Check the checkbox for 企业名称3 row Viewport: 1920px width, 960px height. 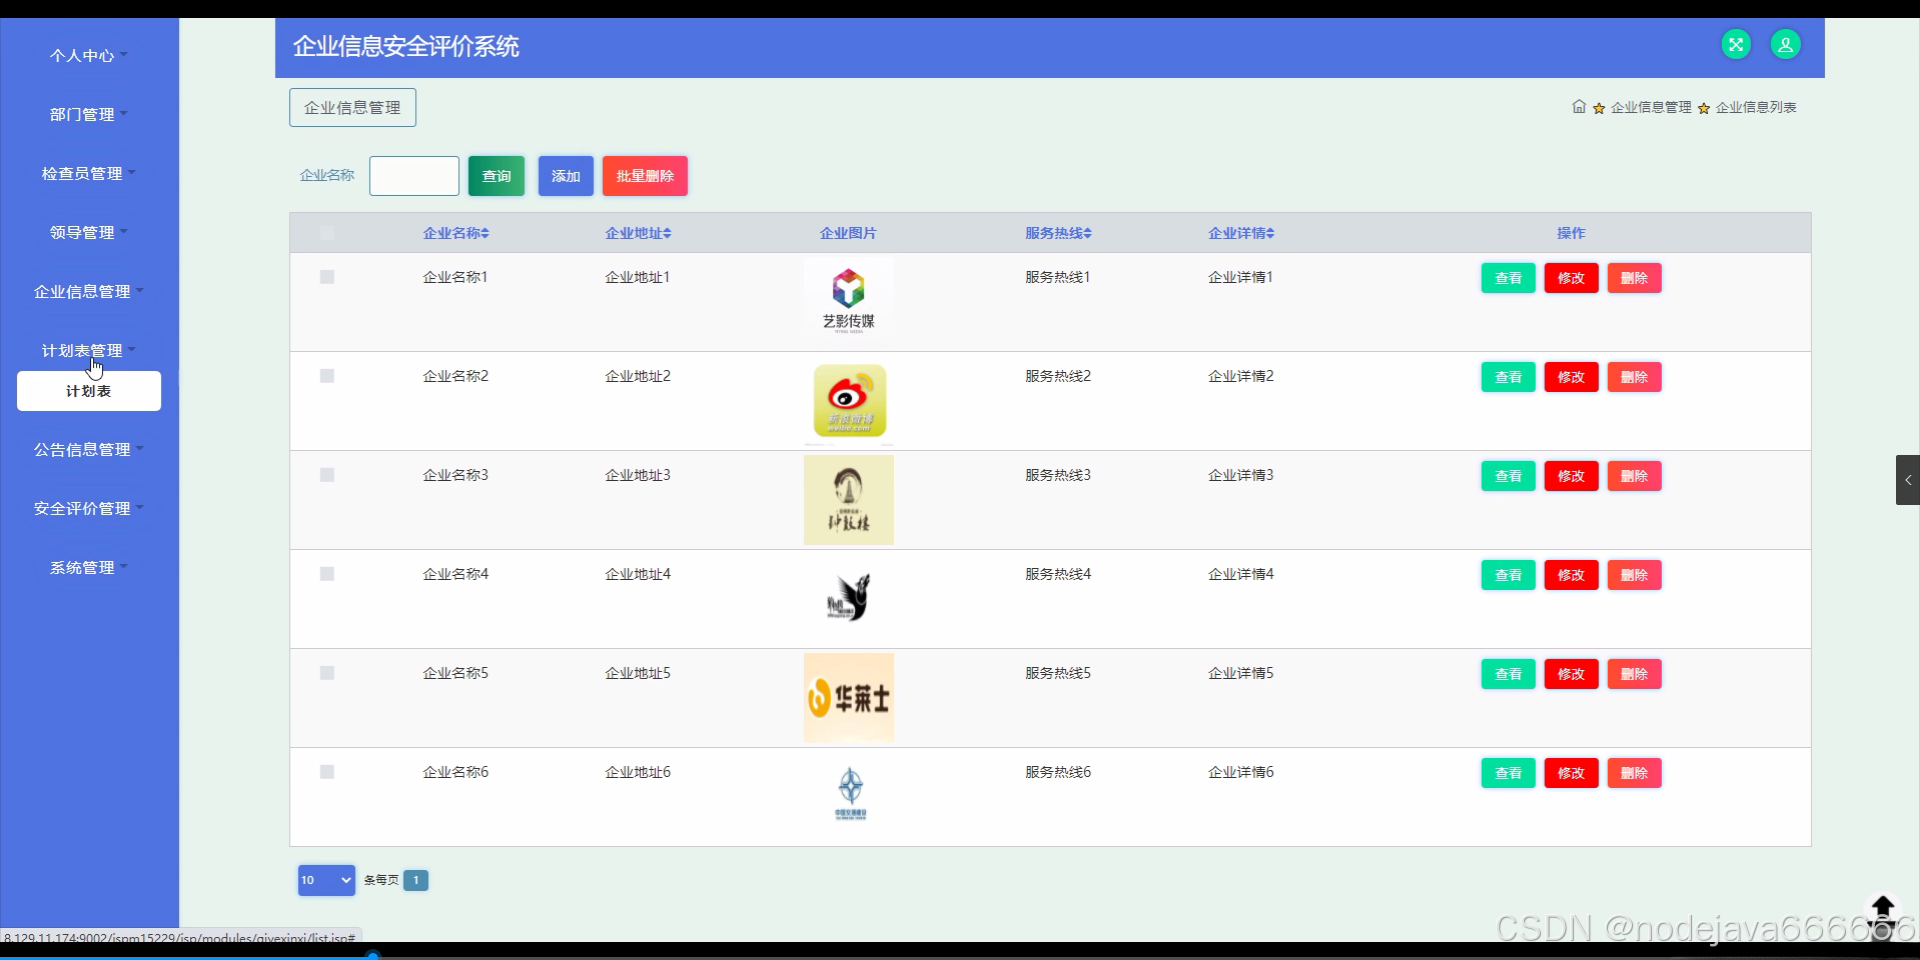(327, 475)
